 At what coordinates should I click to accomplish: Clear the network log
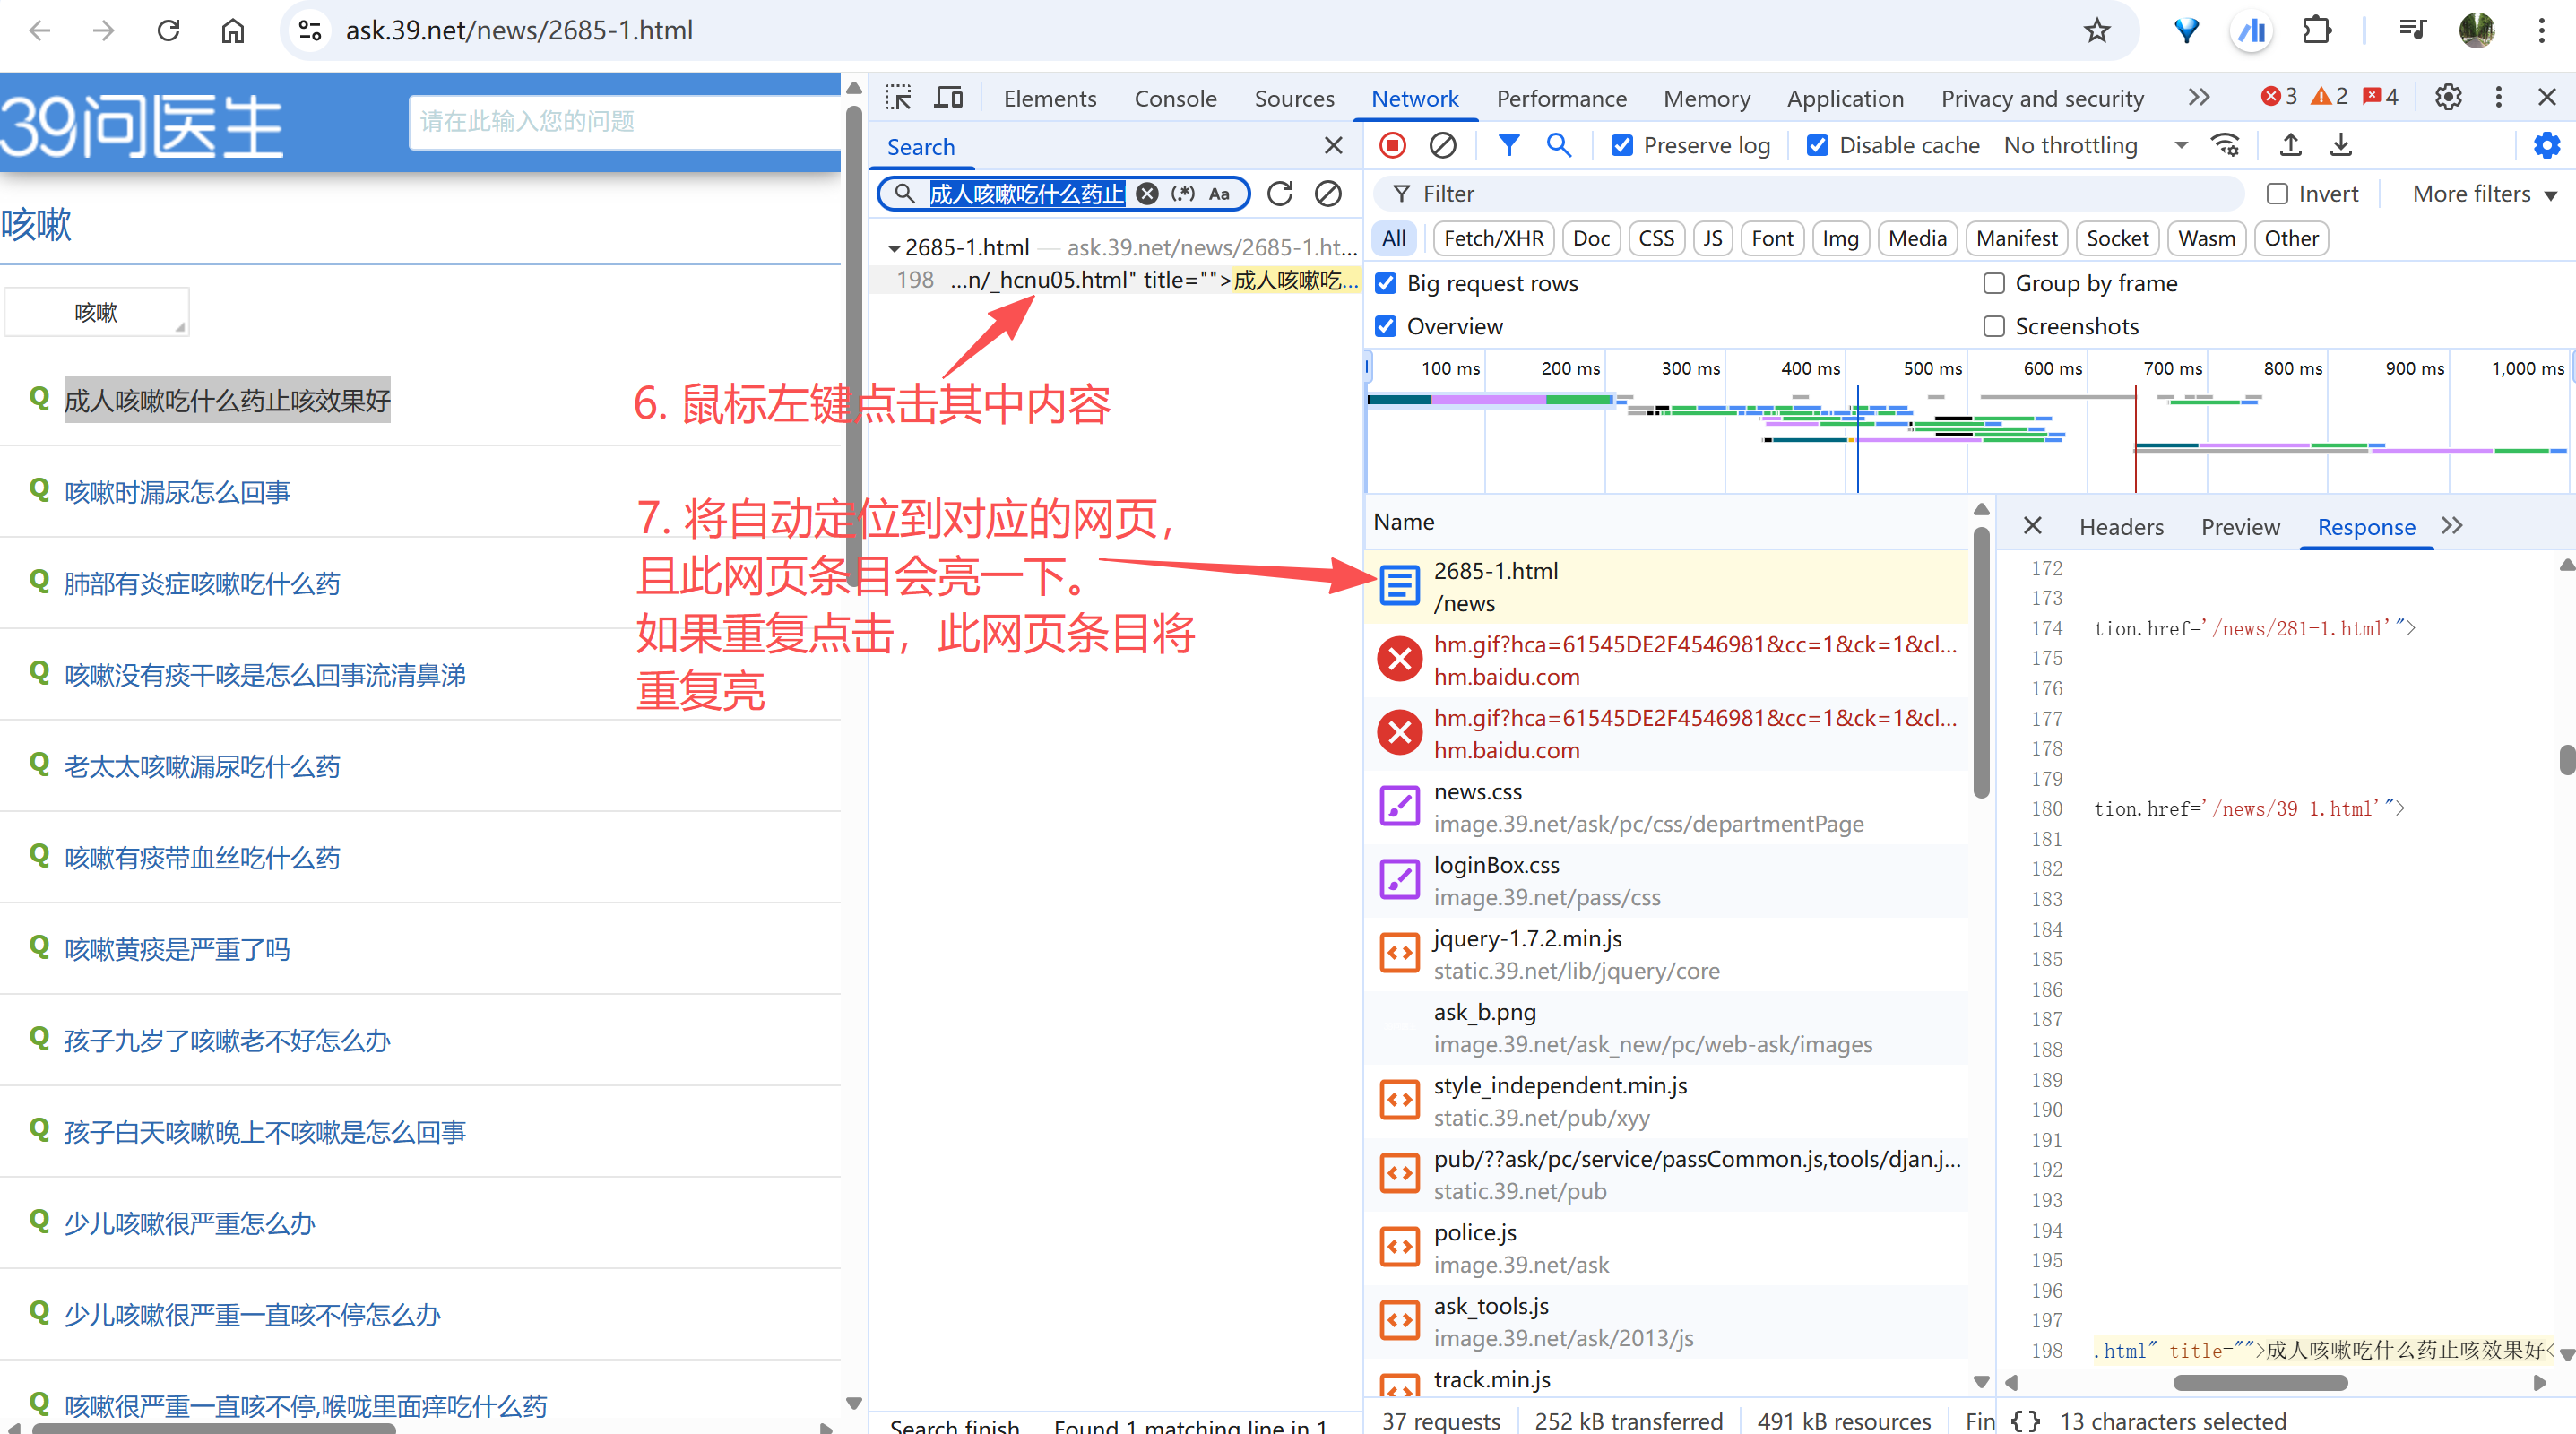tap(1442, 146)
